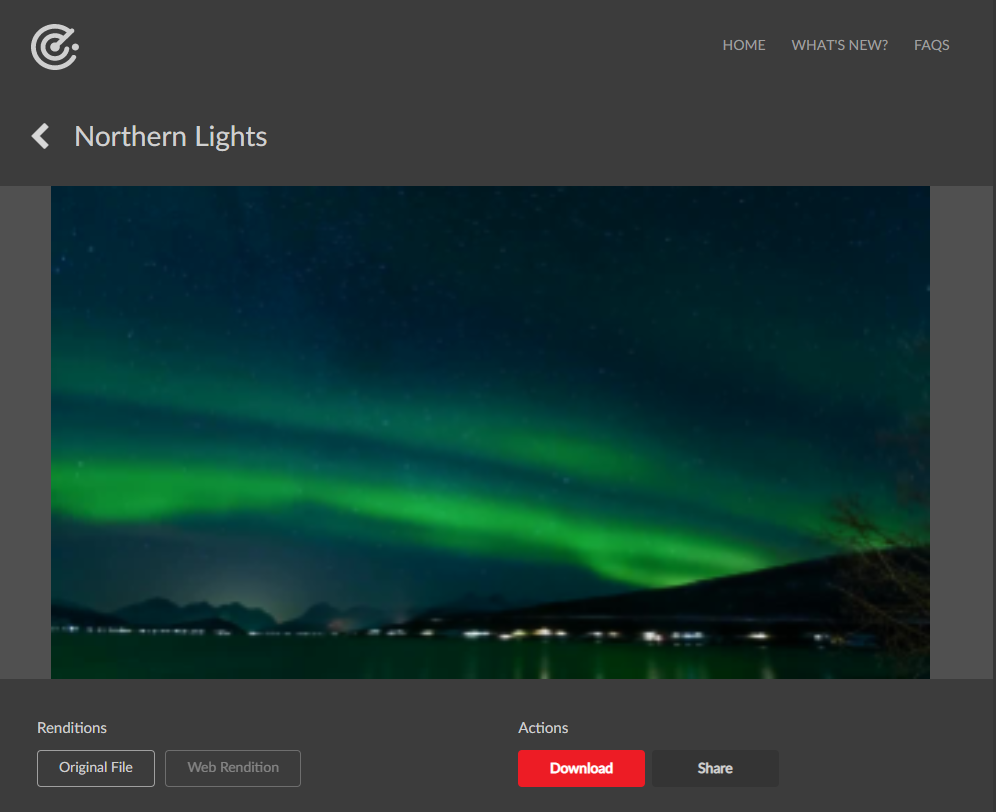Screen dimensions: 996x812
Task: Open the WHAT'S NEW? page
Action: 839,45
